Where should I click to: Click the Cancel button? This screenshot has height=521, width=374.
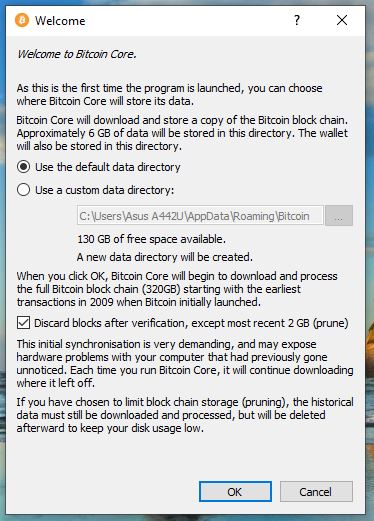click(316, 492)
